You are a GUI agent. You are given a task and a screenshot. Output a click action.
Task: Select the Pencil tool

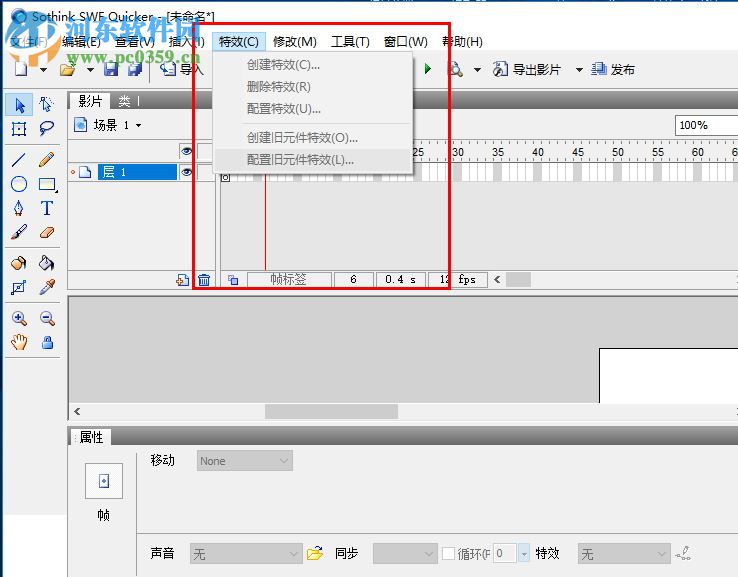(x=46, y=160)
